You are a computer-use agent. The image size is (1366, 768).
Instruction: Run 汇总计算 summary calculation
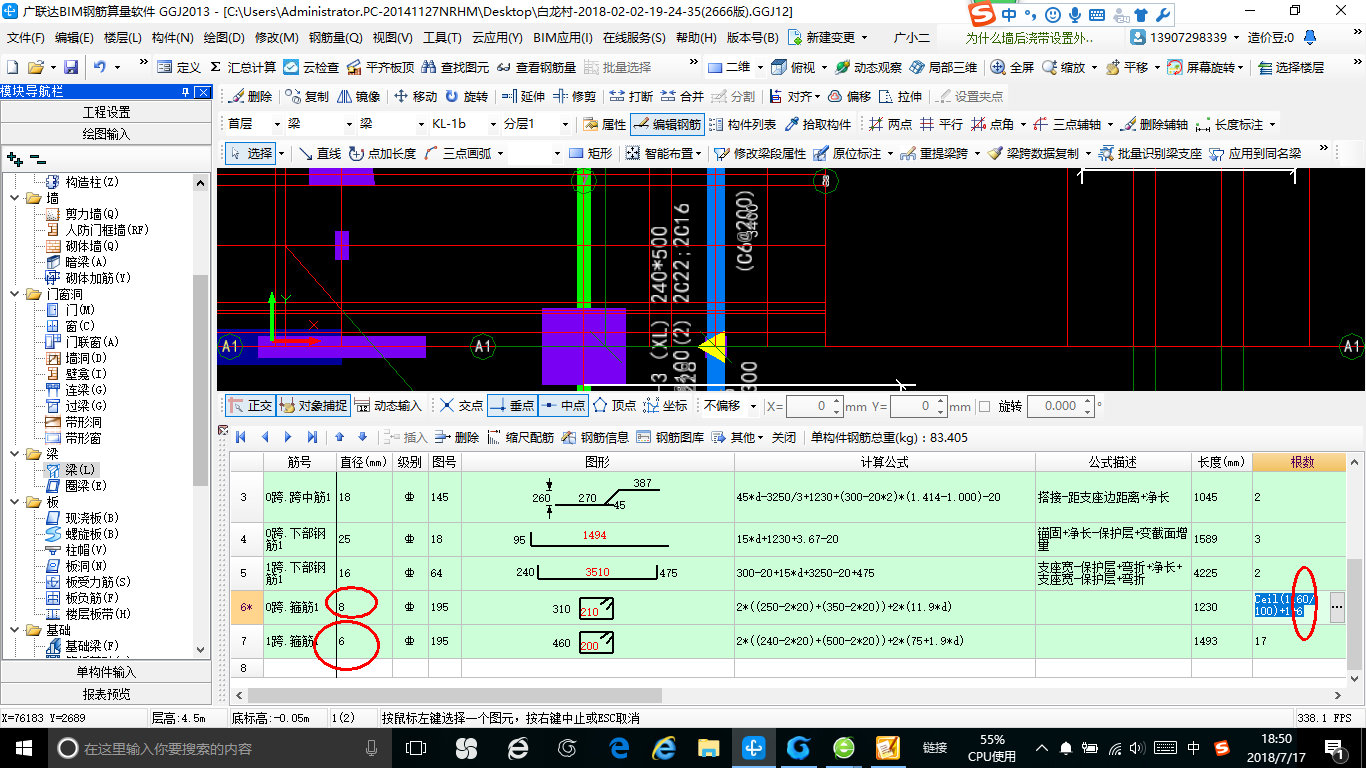243,67
